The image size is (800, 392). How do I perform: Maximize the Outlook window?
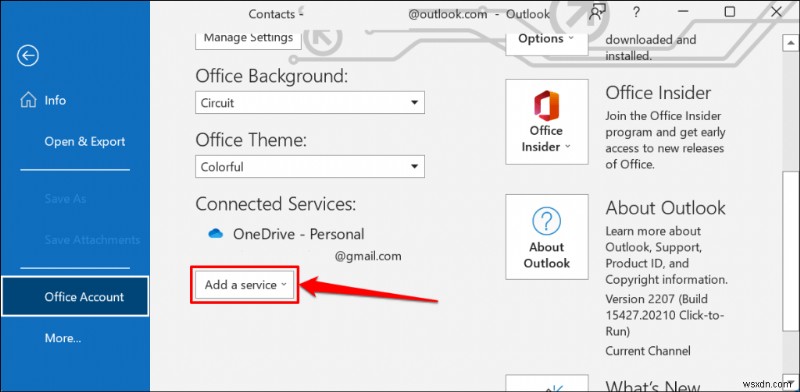tap(730, 12)
